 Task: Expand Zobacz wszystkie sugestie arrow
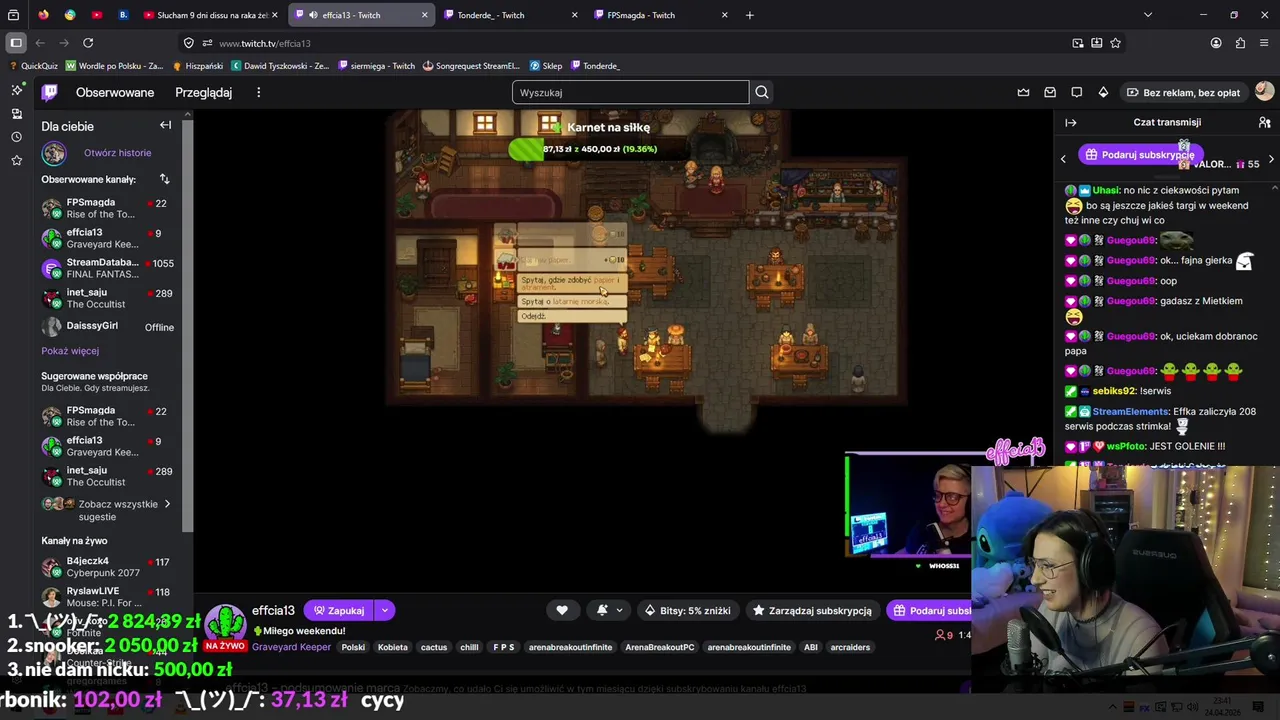point(167,504)
